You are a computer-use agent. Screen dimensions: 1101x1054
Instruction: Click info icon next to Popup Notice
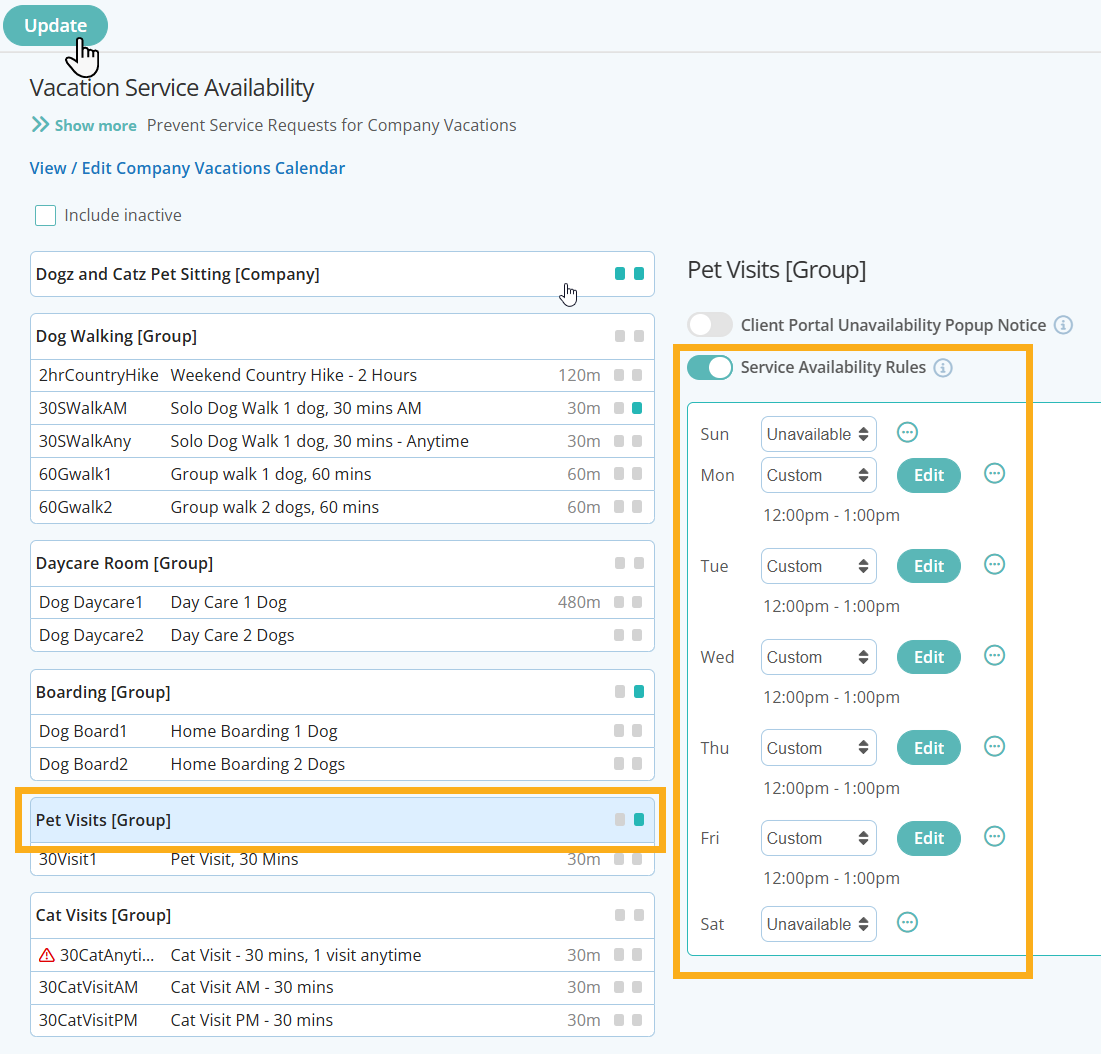pyautogui.click(x=1064, y=325)
